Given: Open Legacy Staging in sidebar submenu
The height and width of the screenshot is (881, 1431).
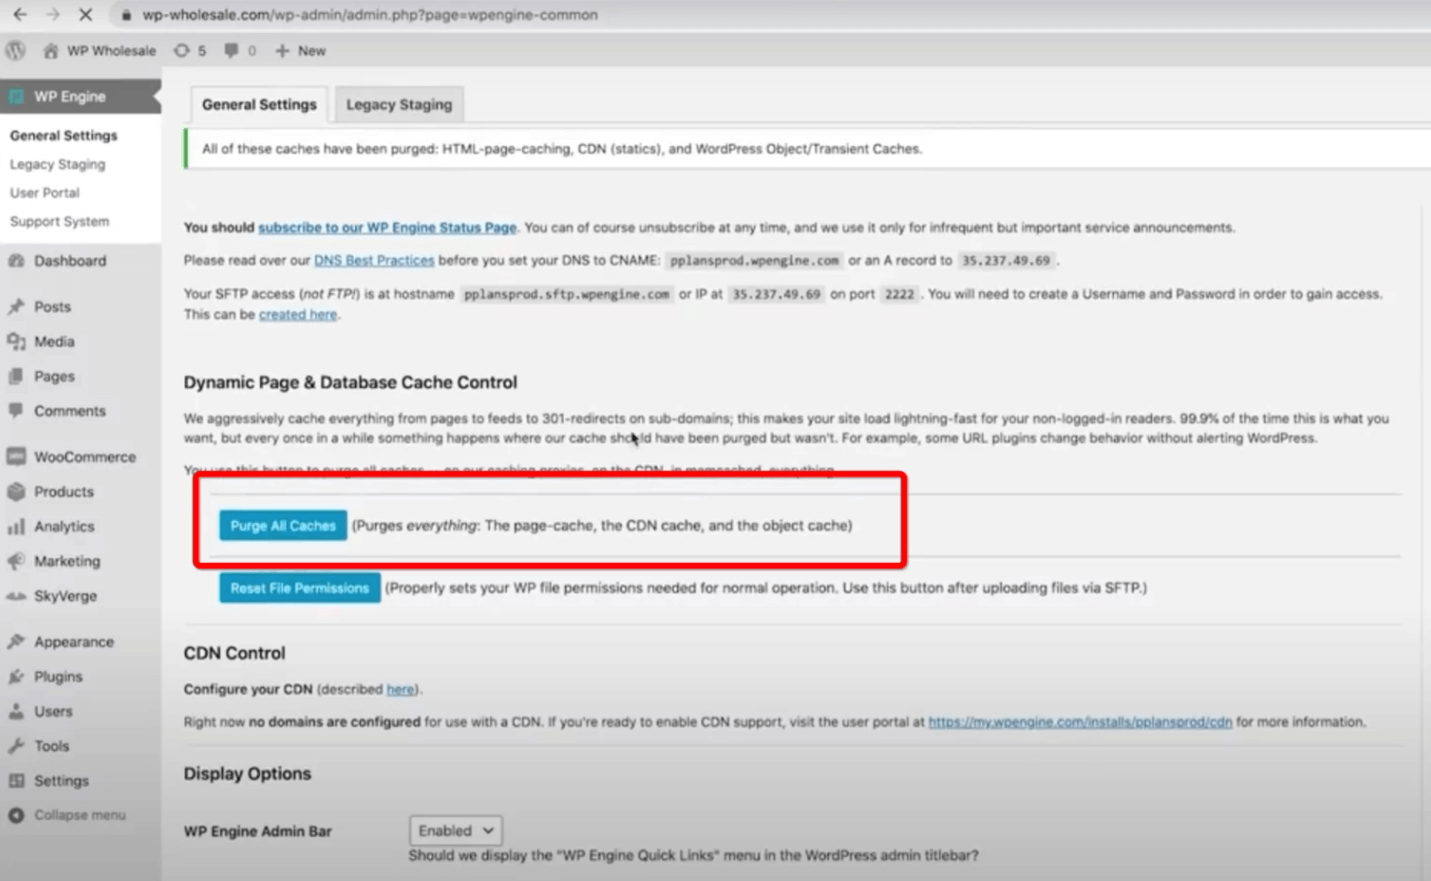Looking at the screenshot, I should pos(57,164).
